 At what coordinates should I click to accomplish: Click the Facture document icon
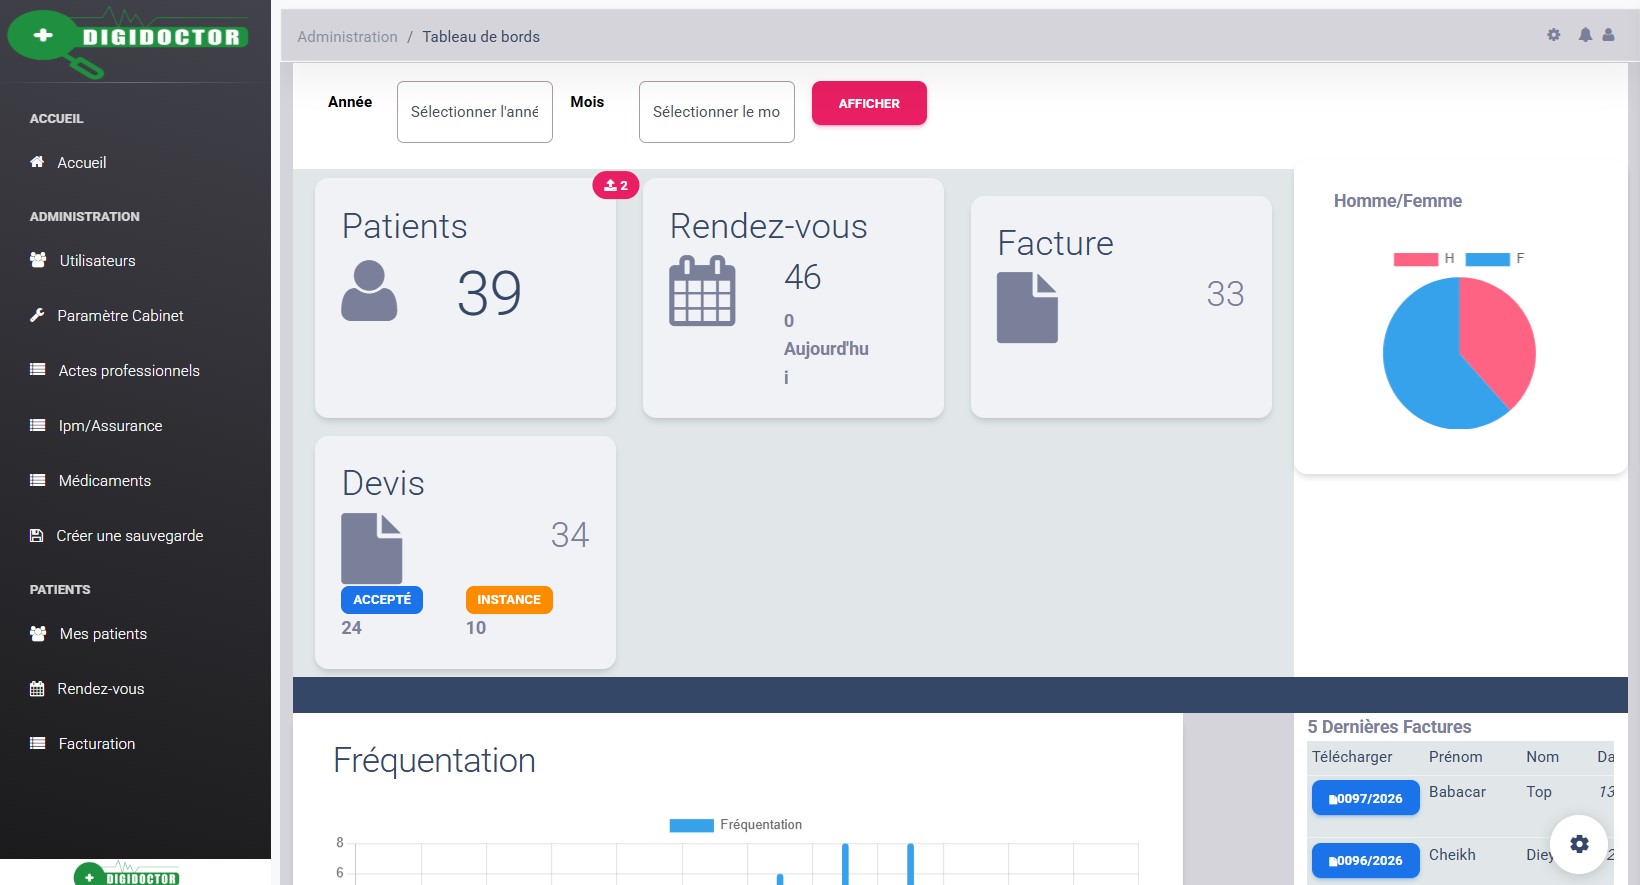coord(1027,308)
